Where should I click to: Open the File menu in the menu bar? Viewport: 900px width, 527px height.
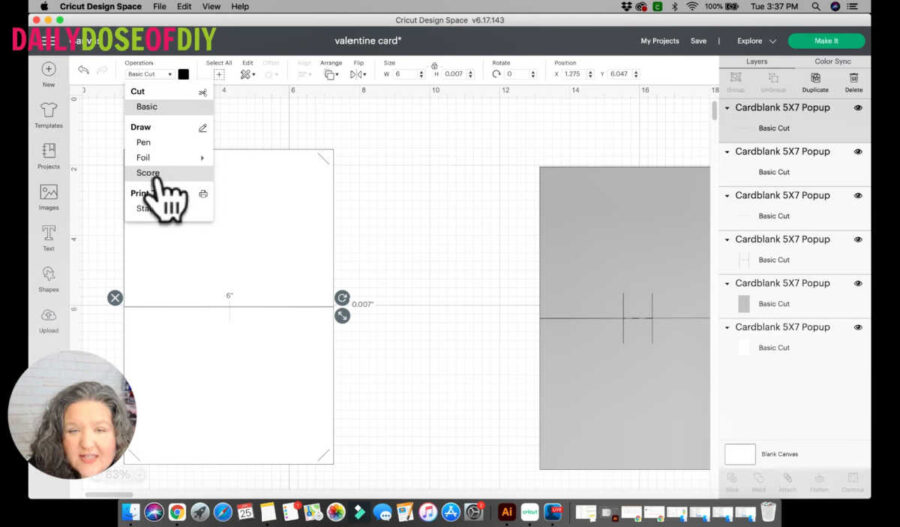[160, 7]
